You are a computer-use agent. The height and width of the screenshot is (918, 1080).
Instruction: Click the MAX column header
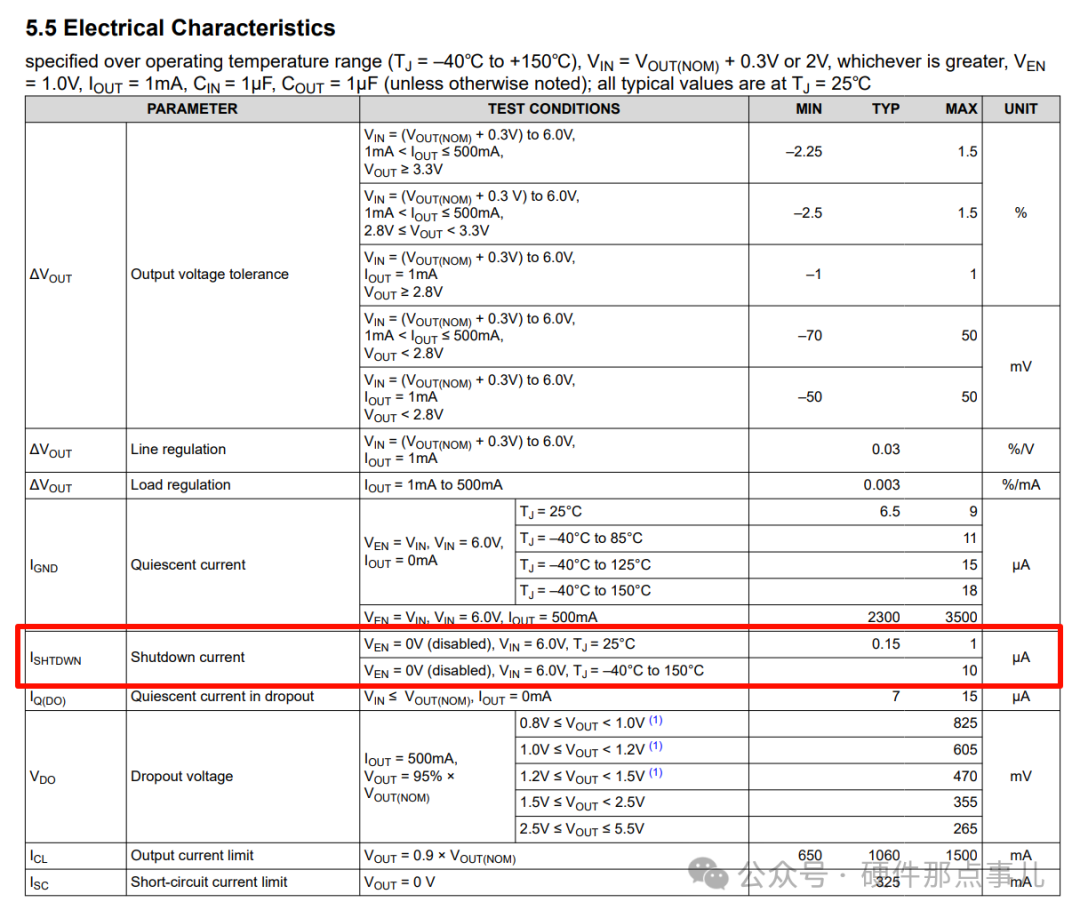point(961,109)
